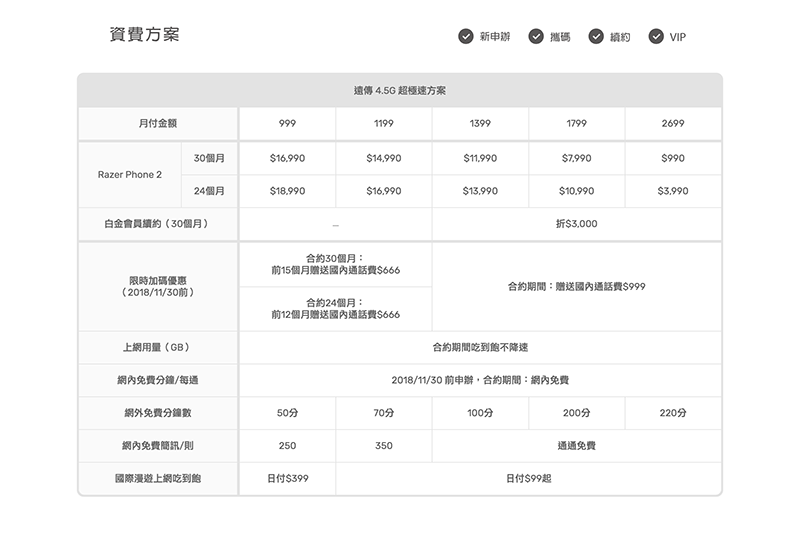Click the 遠傳 4.5G 超極速方案 table header

pos(400,90)
